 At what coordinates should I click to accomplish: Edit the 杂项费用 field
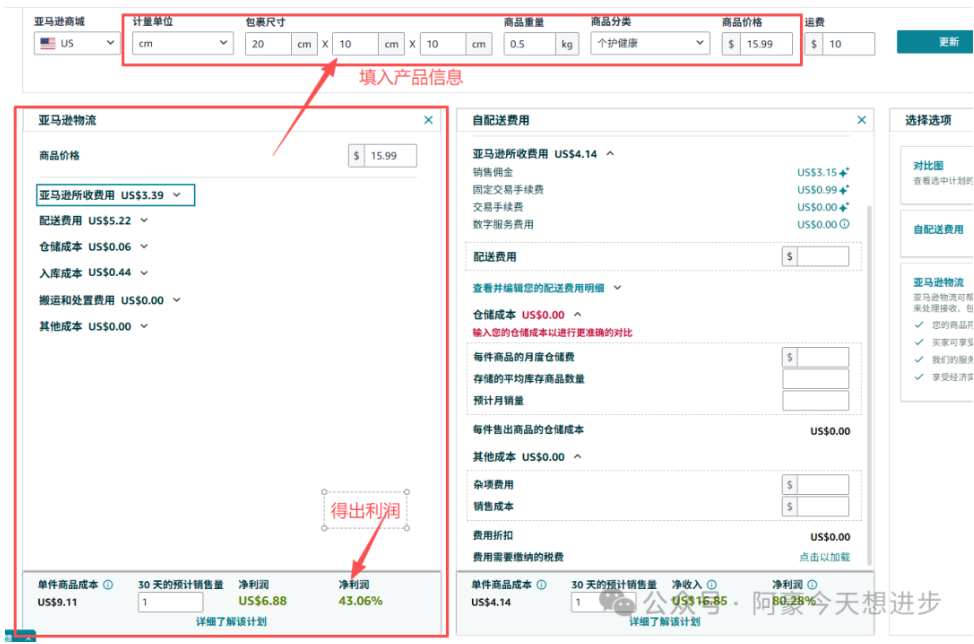click(x=822, y=484)
